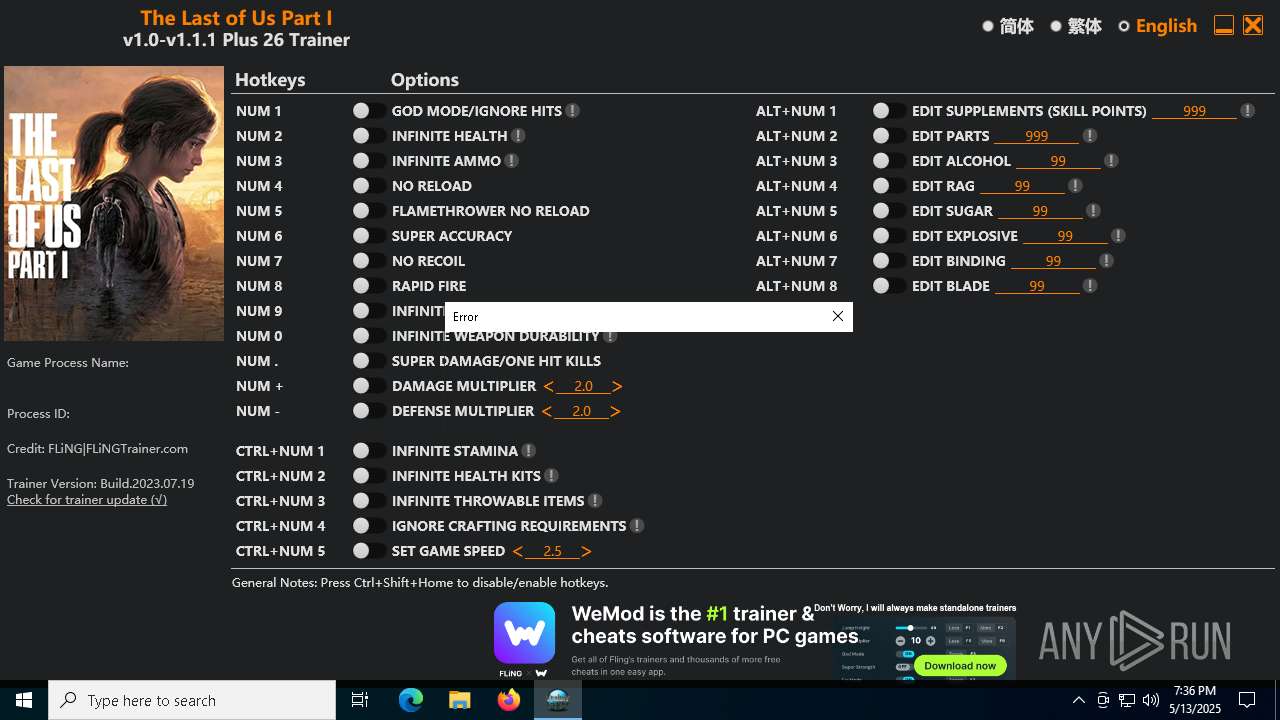The image size is (1280, 720).
Task: Open File Explorer from the taskbar
Action: pyautogui.click(x=460, y=700)
